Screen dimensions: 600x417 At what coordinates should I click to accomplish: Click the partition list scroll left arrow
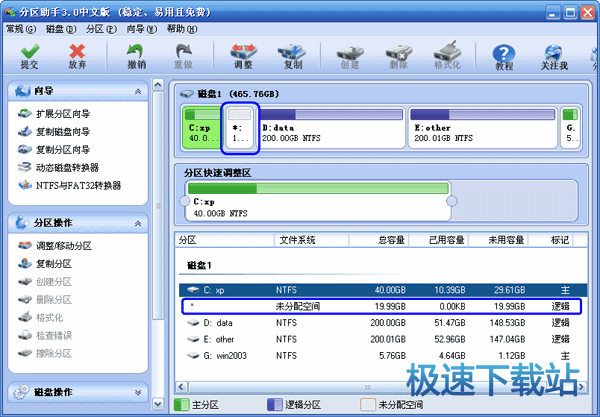[182, 387]
